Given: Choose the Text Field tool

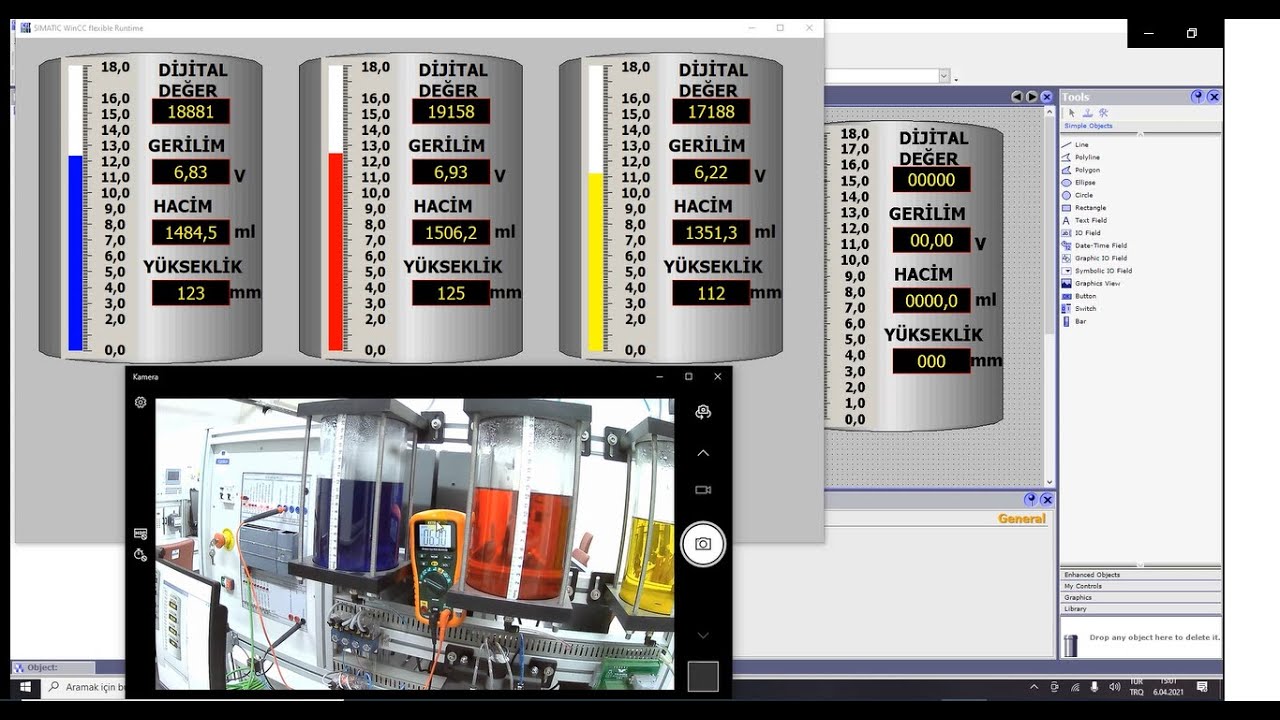Looking at the screenshot, I should [x=1084, y=220].
